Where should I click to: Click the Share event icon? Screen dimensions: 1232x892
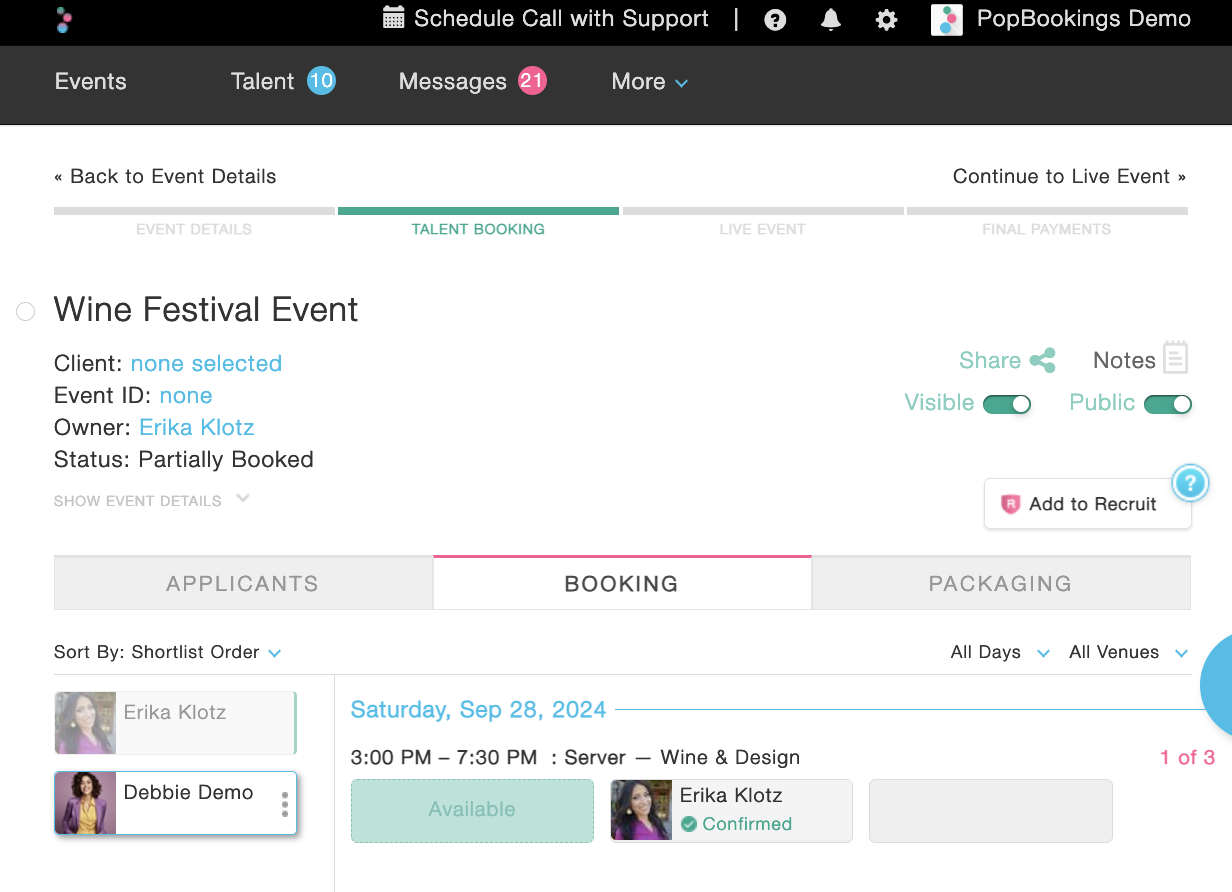click(x=1042, y=361)
